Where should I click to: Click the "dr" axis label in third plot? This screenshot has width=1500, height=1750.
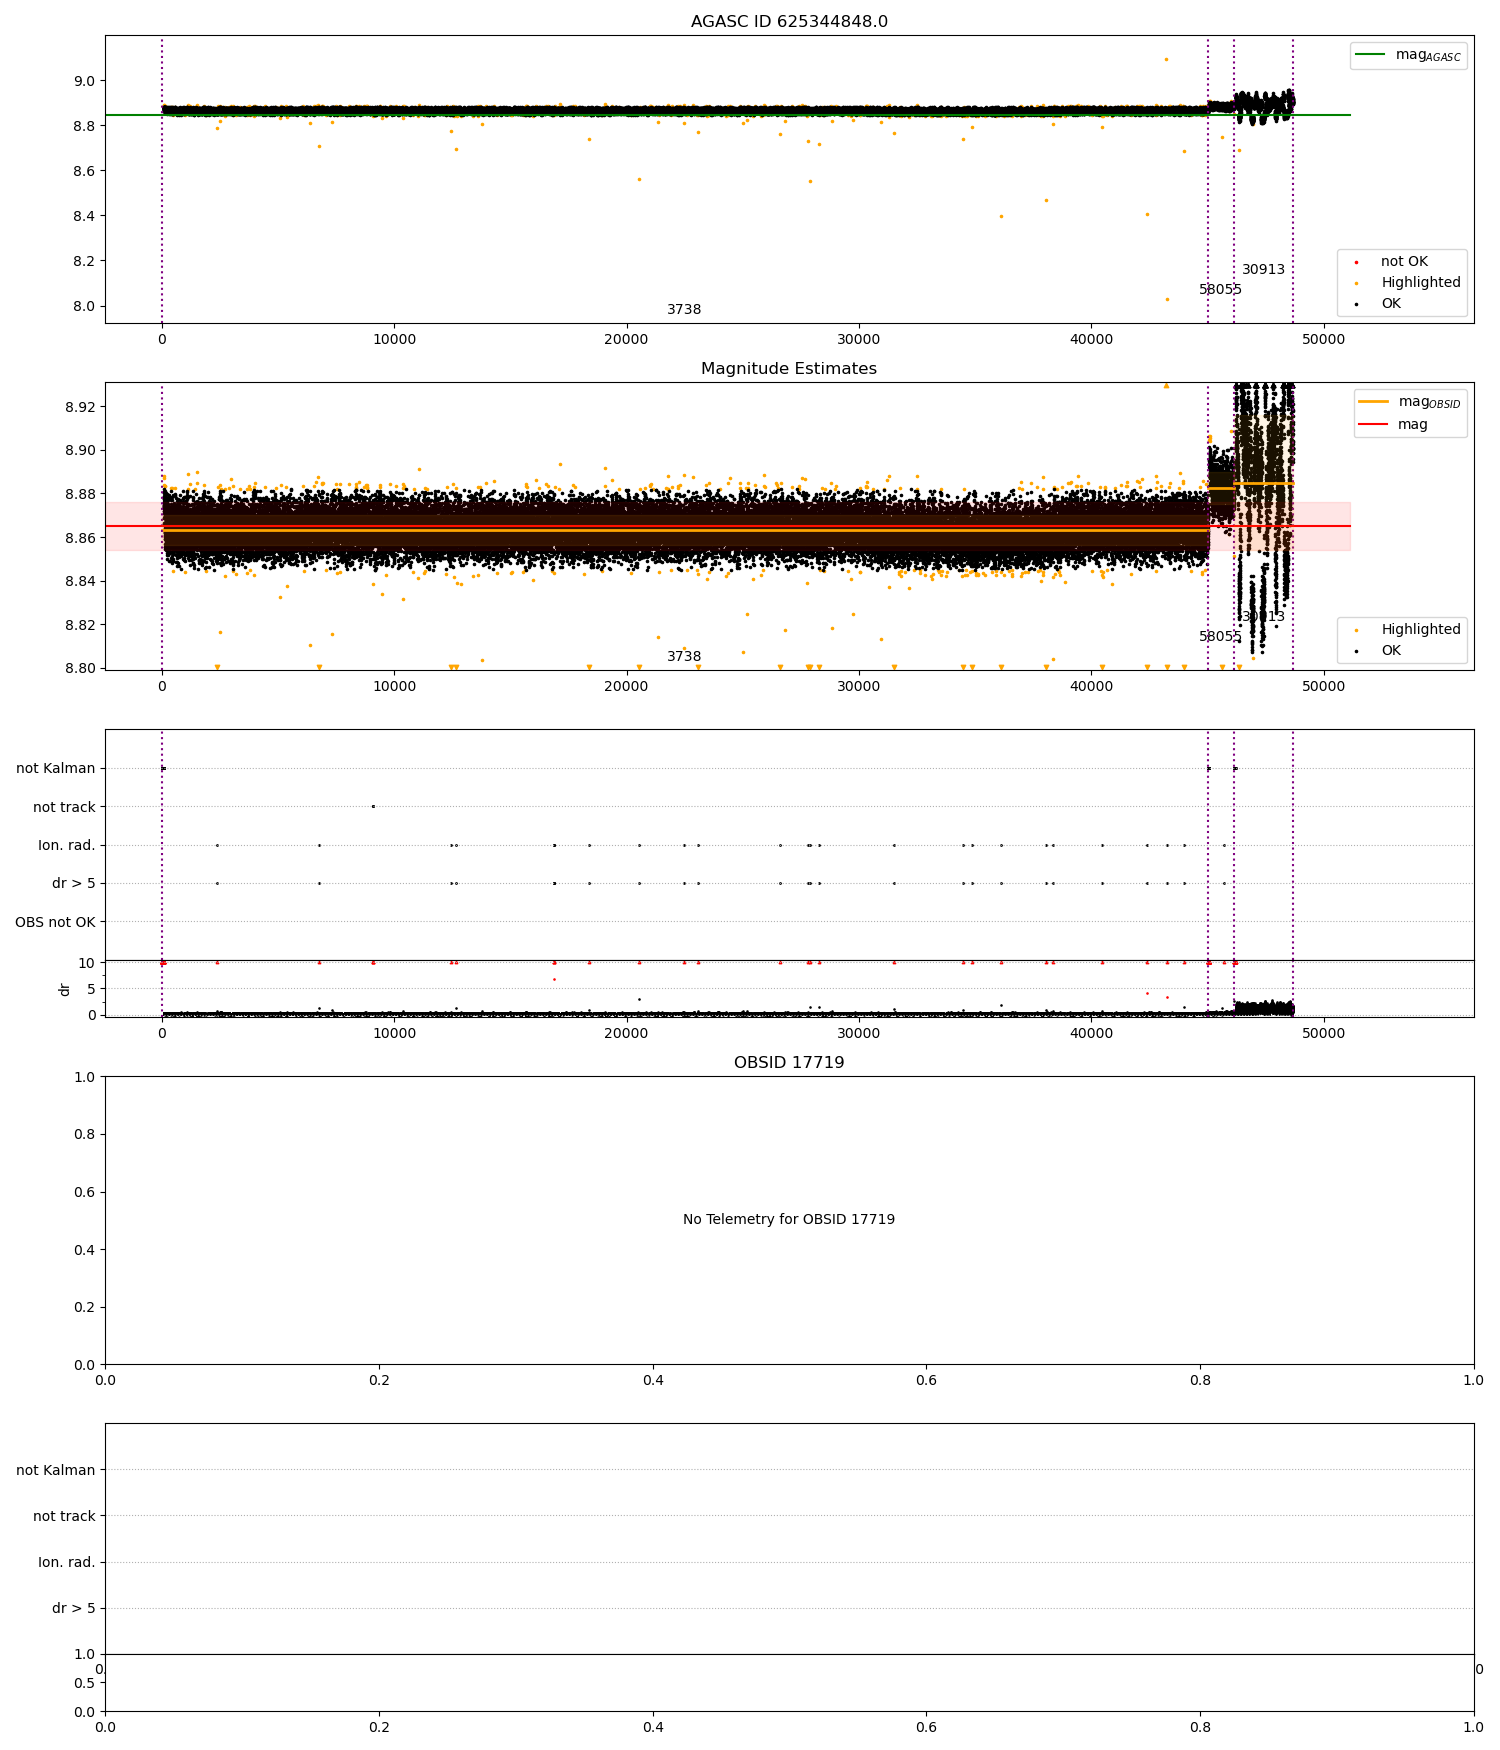pos(65,989)
